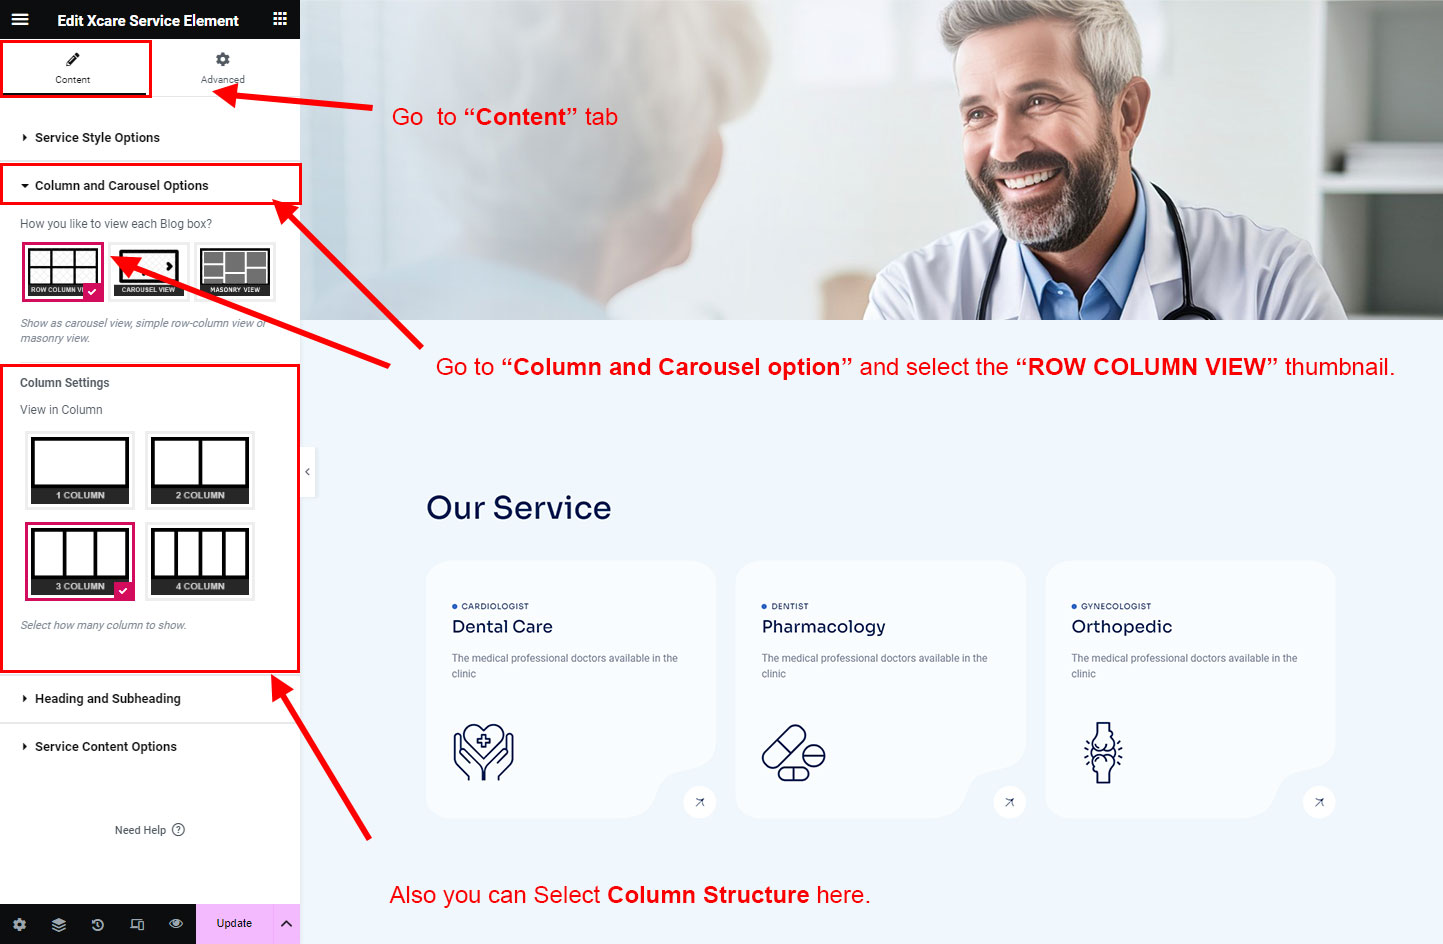
Task: Open the History icon
Action: [98, 924]
